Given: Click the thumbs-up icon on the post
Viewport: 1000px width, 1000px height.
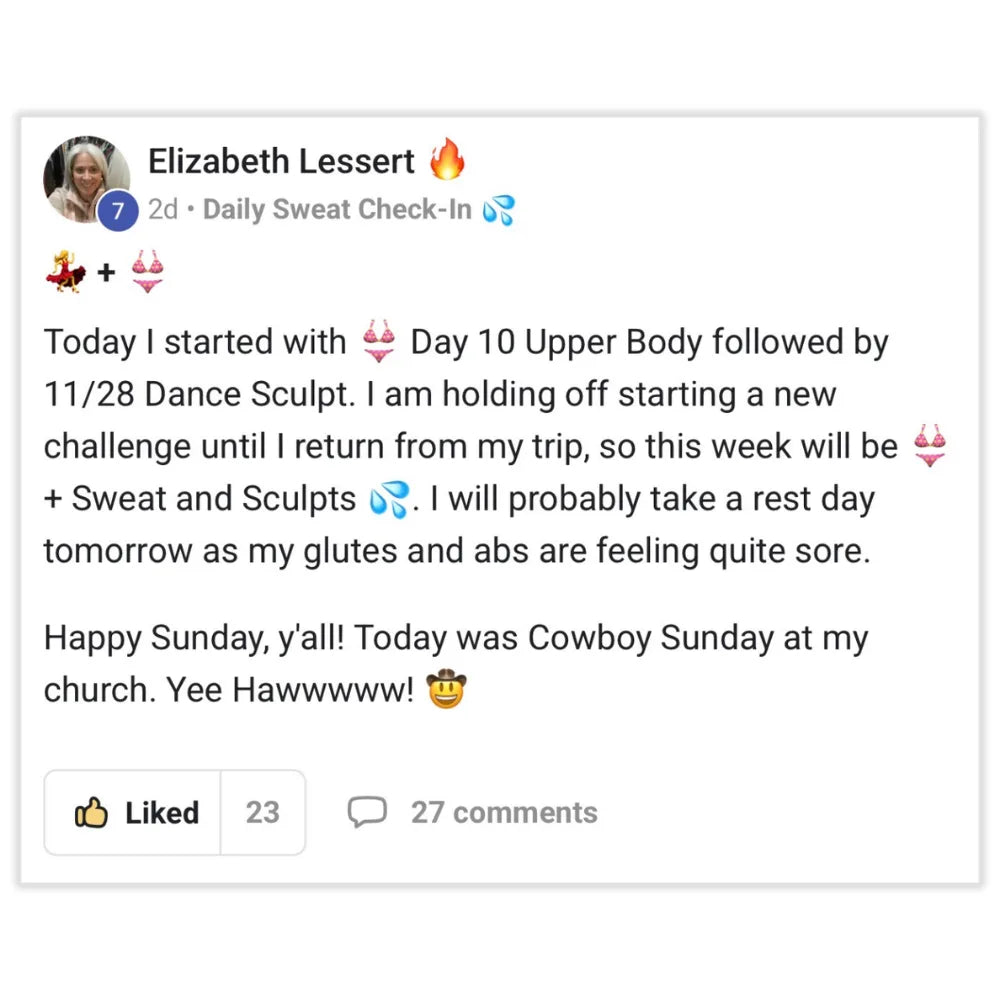Looking at the screenshot, I should [91, 813].
